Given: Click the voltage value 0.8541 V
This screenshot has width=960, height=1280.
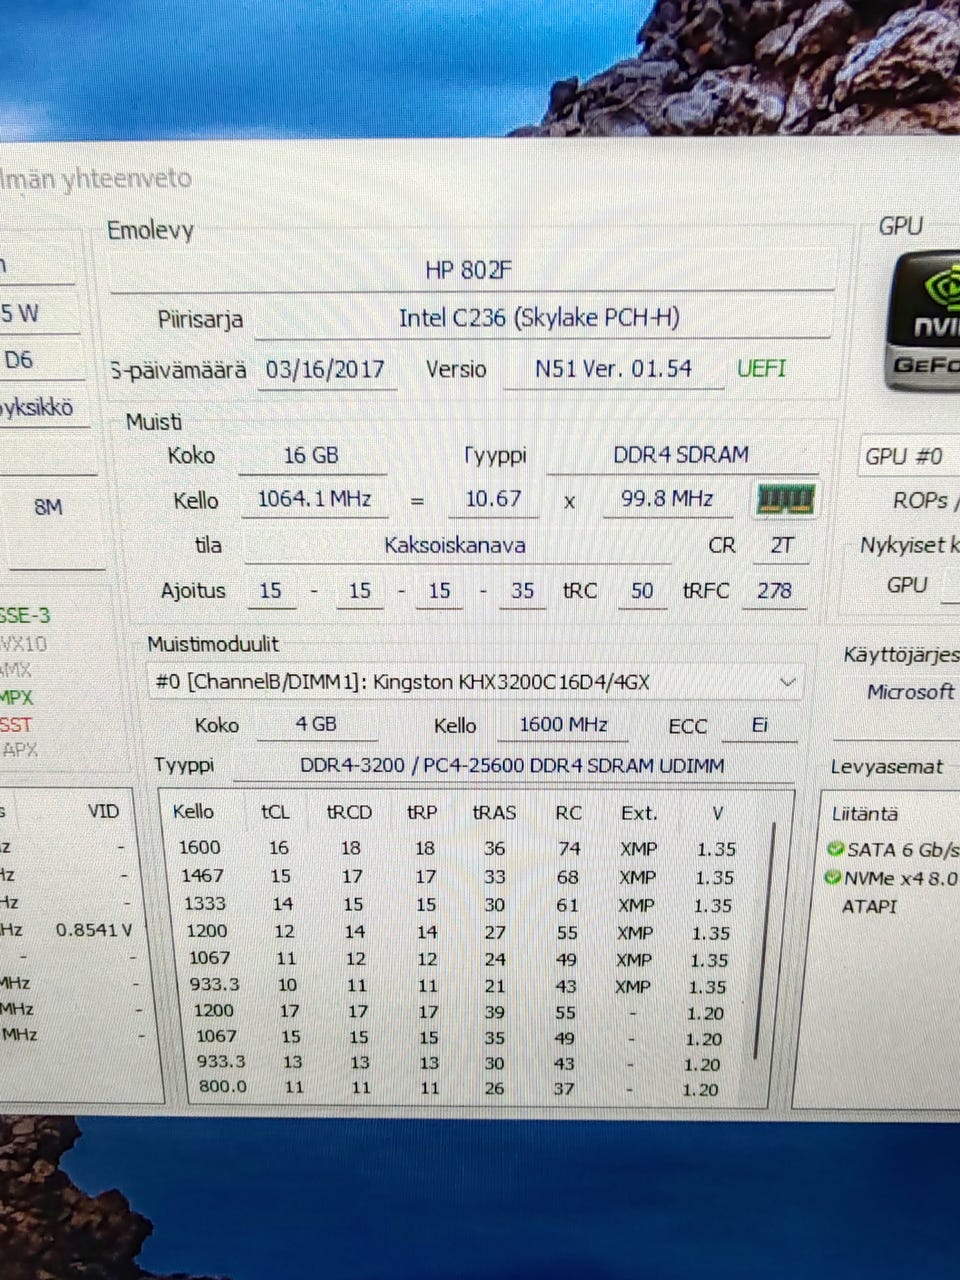Looking at the screenshot, I should coord(94,930).
